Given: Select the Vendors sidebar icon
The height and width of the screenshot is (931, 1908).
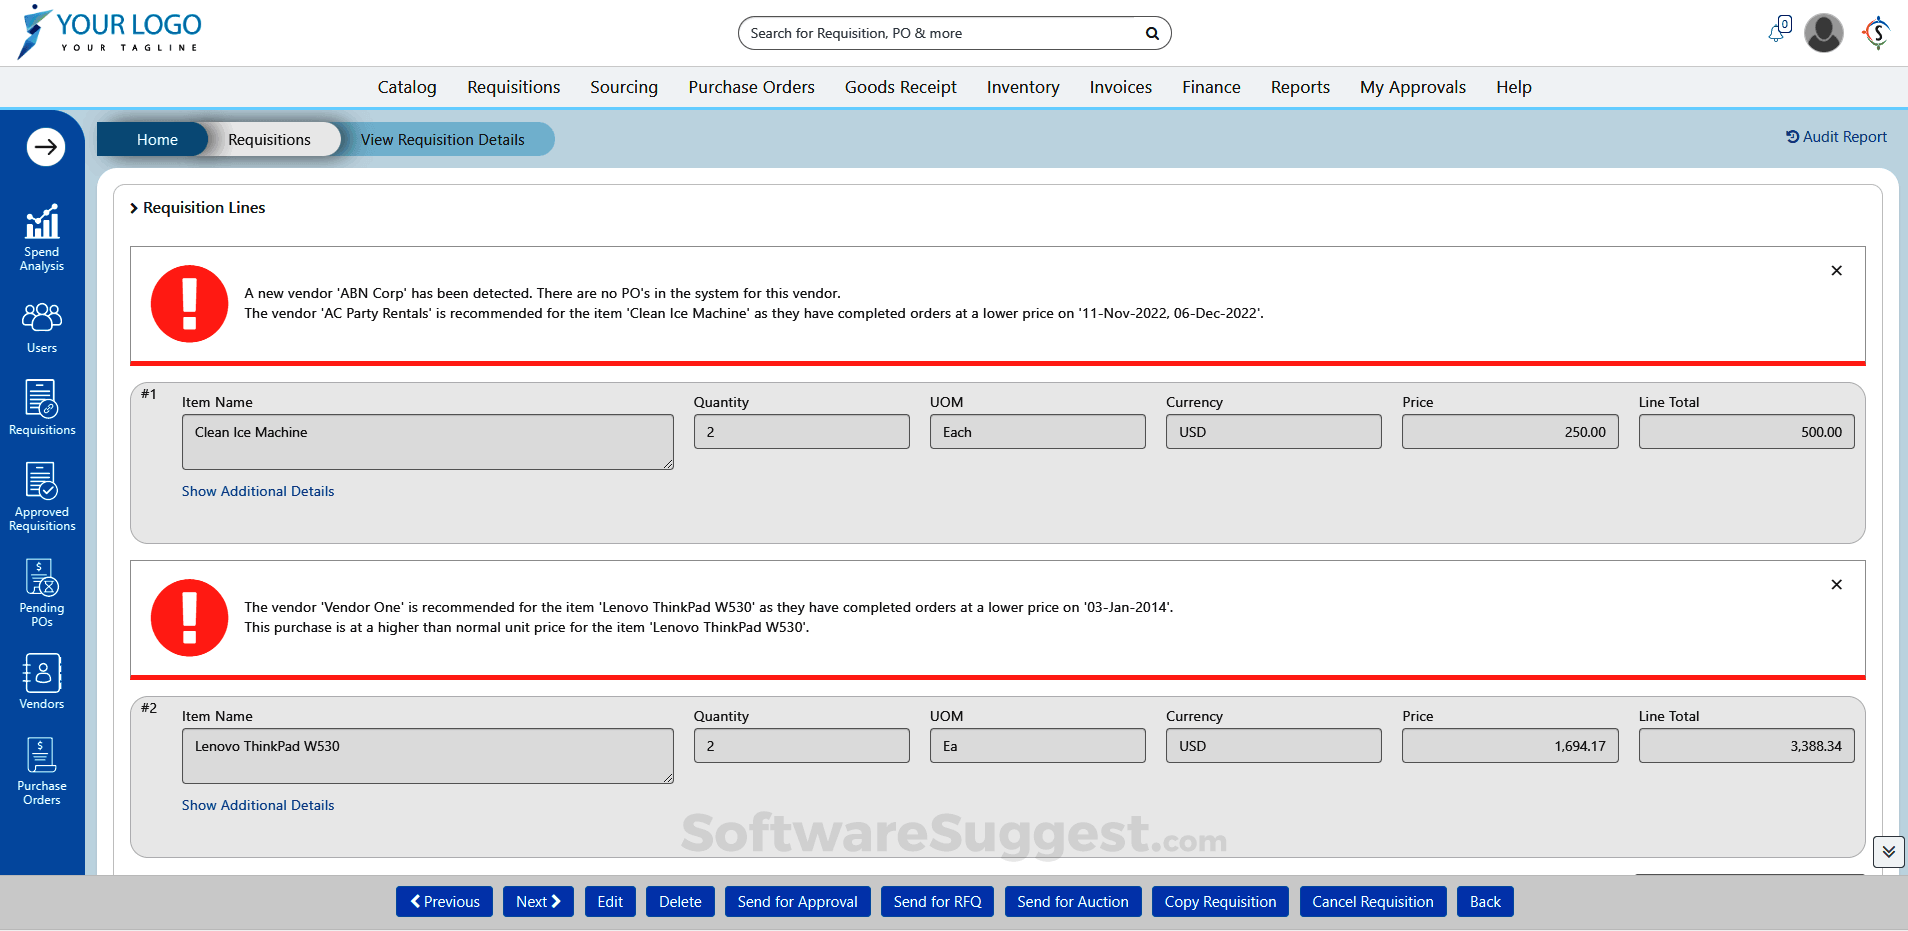Looking at the screenshot, I should [41, 680].
